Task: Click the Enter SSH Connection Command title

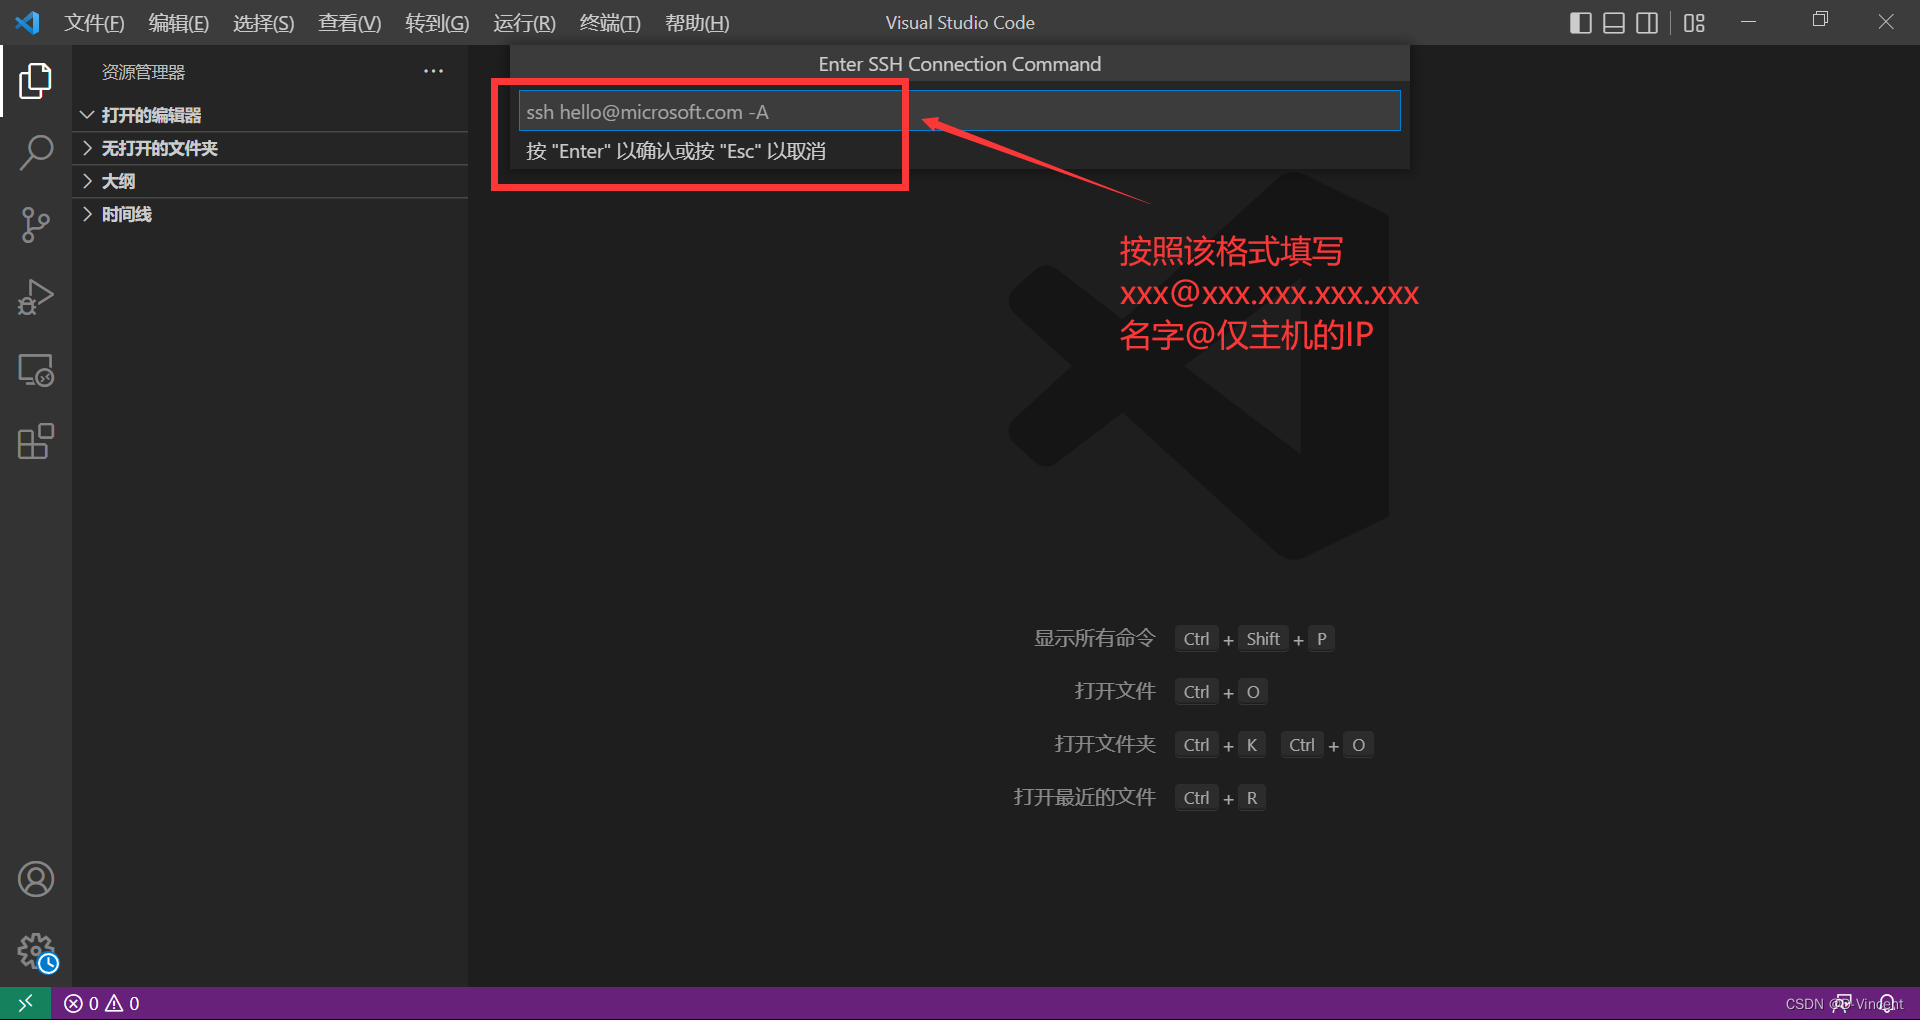Action: (x=959, y=64)
